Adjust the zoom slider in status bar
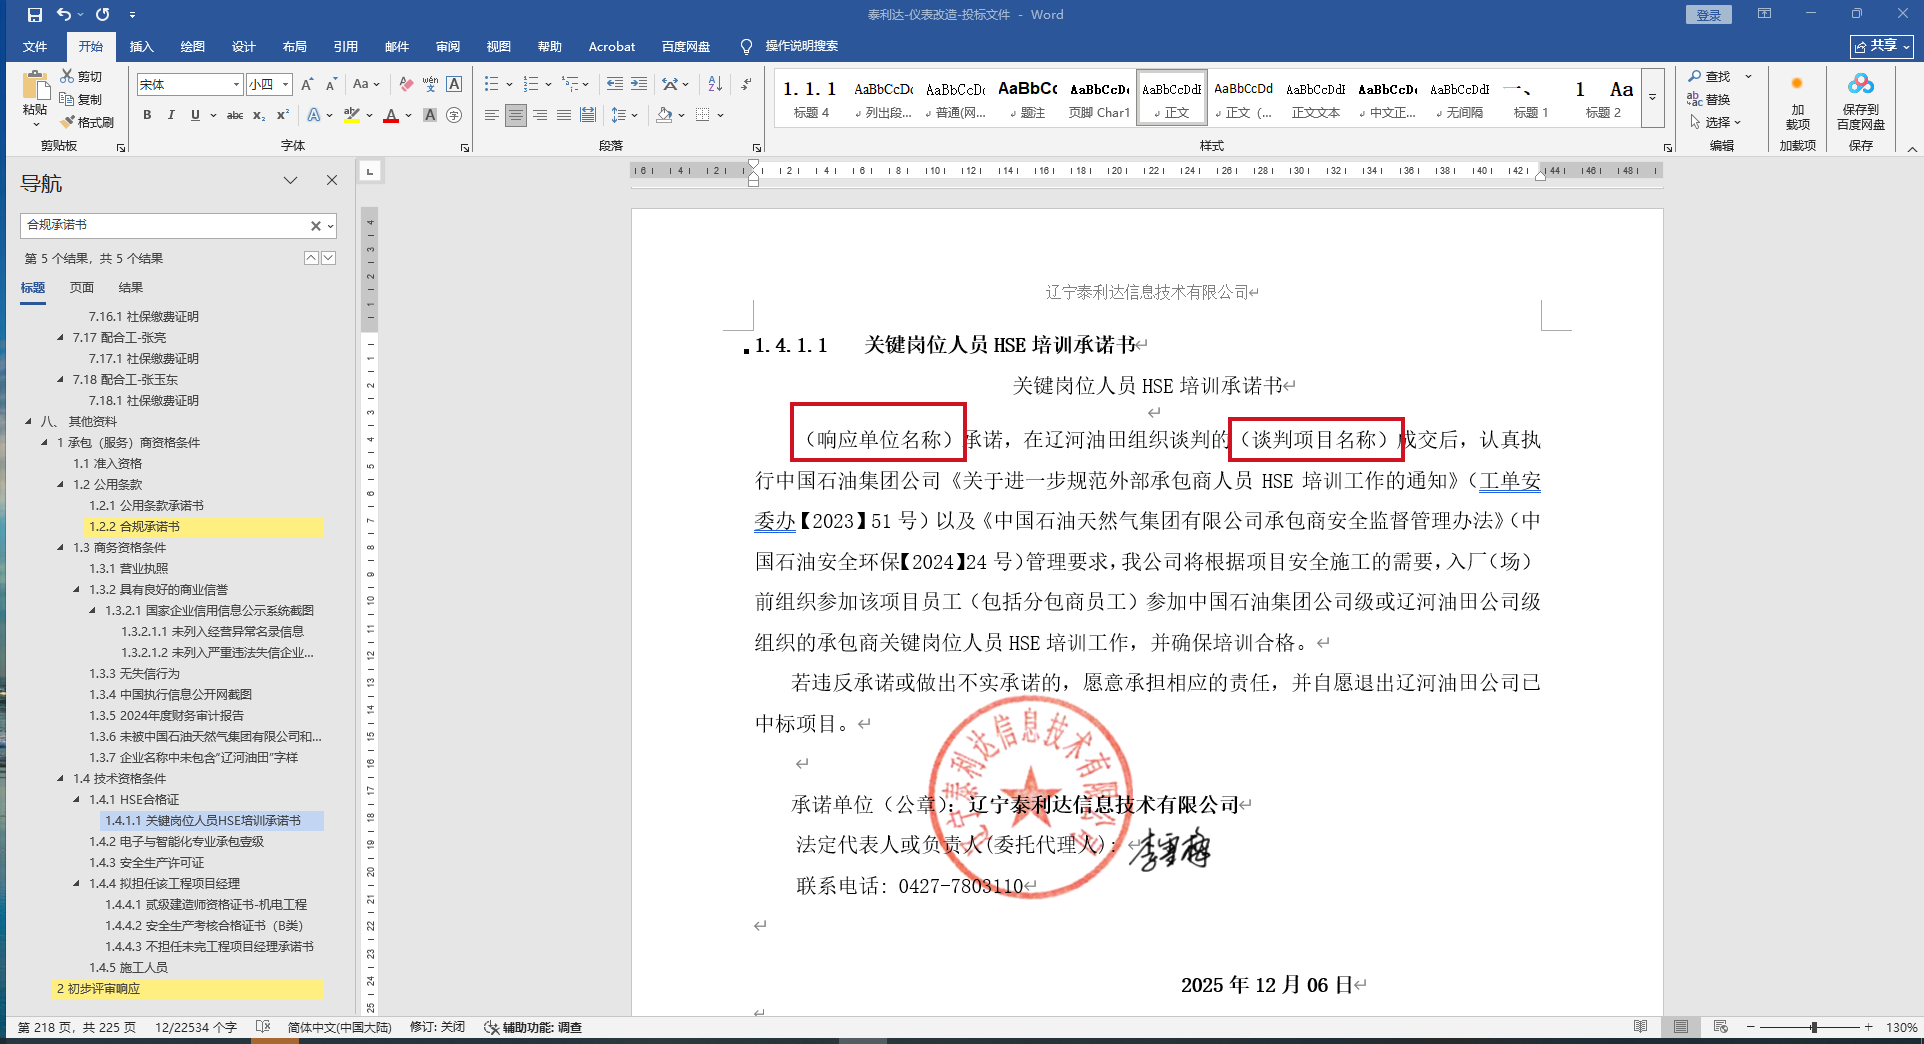The width and height of the screenshot is (1924, 1044). click(x=1813, y=1027)
